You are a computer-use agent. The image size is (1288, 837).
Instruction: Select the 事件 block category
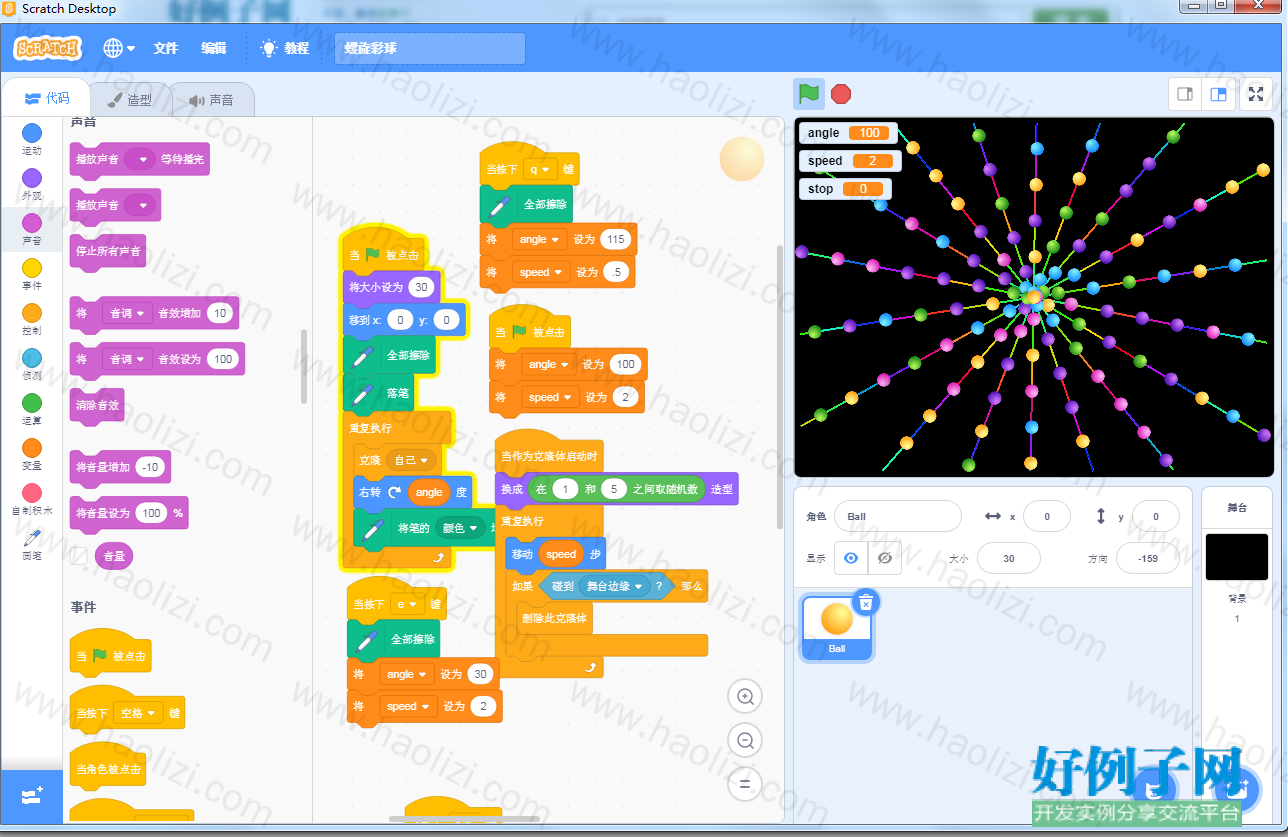click(x=32, y=274)
